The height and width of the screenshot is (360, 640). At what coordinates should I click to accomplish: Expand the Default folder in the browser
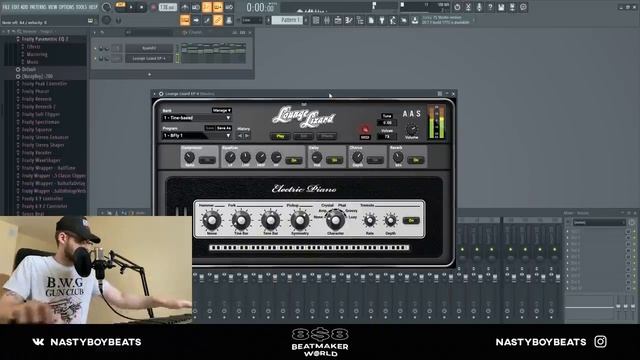pyautogui.click(x=29, y=69)
